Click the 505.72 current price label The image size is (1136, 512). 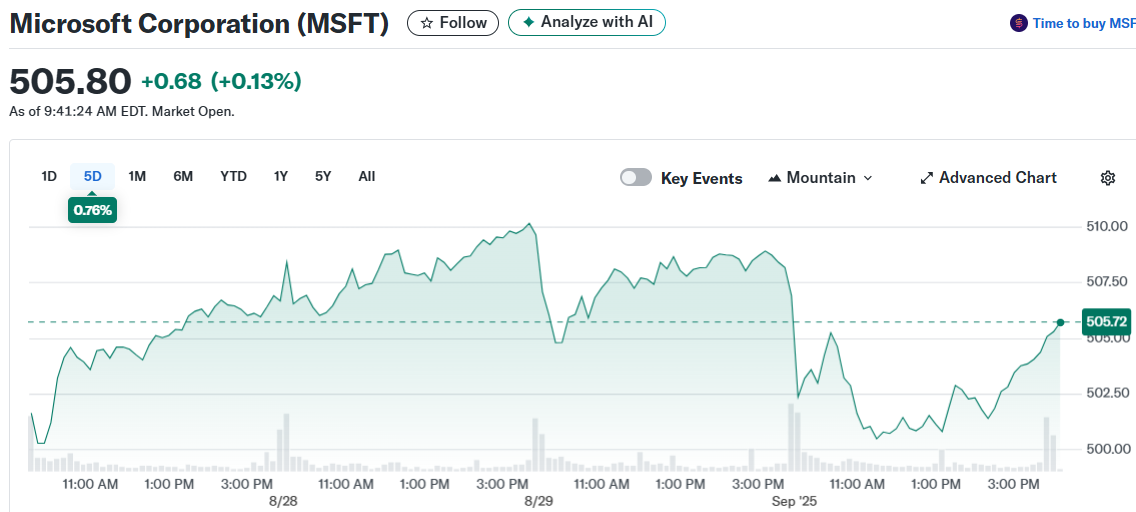click(x=1107, y=322)
